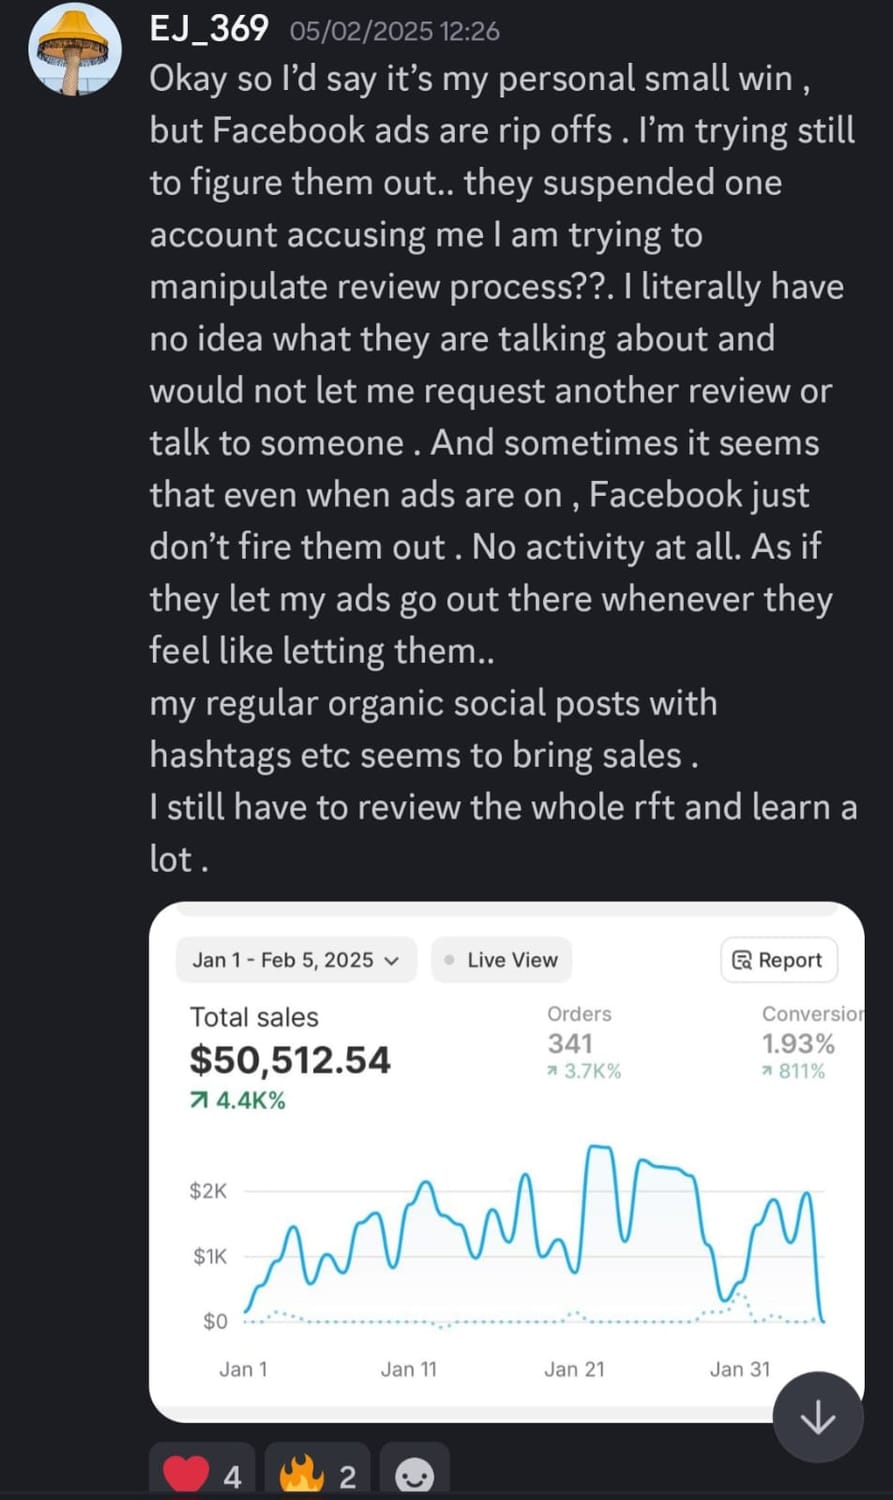The width and height of the screenshot is (893, 1500).
Task: Click the Report button
Action: 778,960
